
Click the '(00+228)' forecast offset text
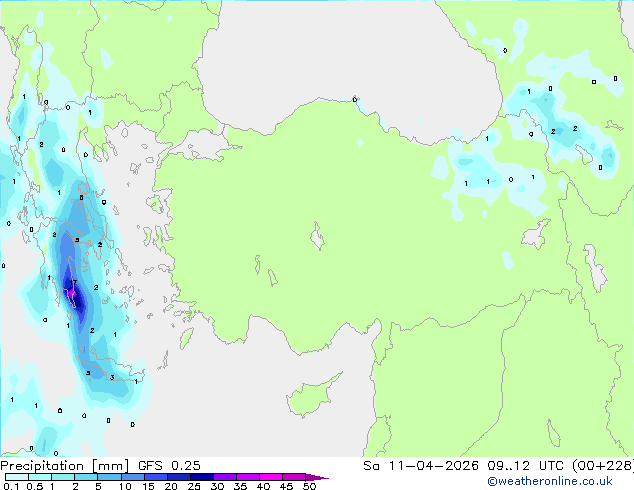click(602, 466)
